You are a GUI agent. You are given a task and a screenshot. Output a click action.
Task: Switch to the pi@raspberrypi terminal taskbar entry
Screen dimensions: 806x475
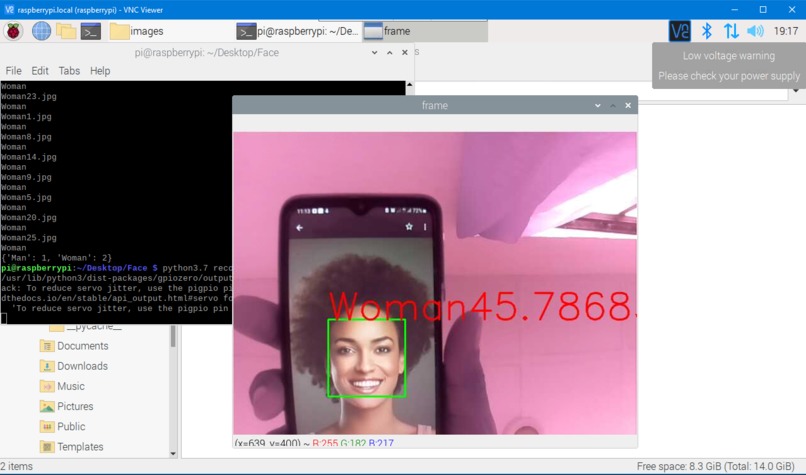click(298, 31)
